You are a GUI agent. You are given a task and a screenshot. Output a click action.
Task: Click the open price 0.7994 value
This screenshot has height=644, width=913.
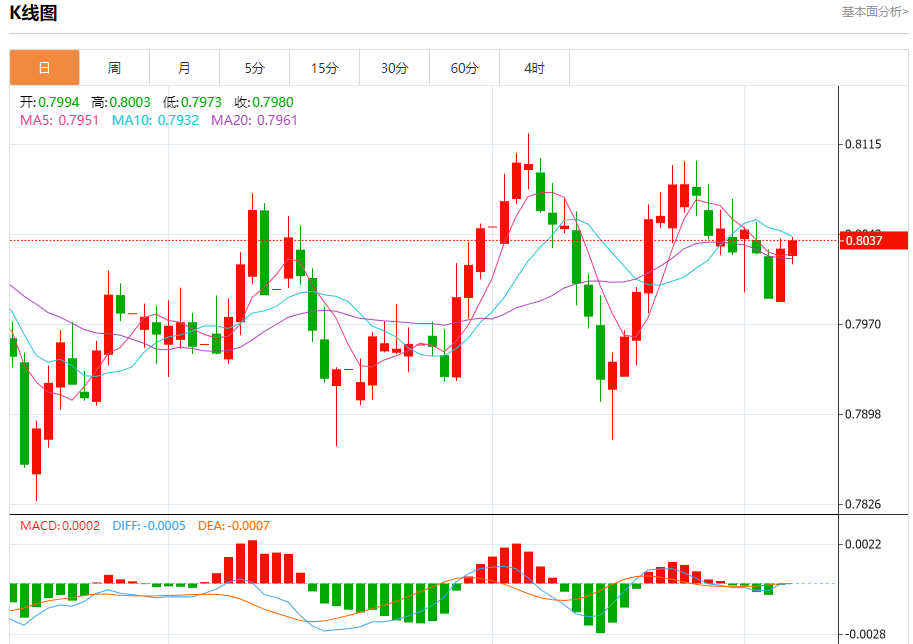pos(59,102)
